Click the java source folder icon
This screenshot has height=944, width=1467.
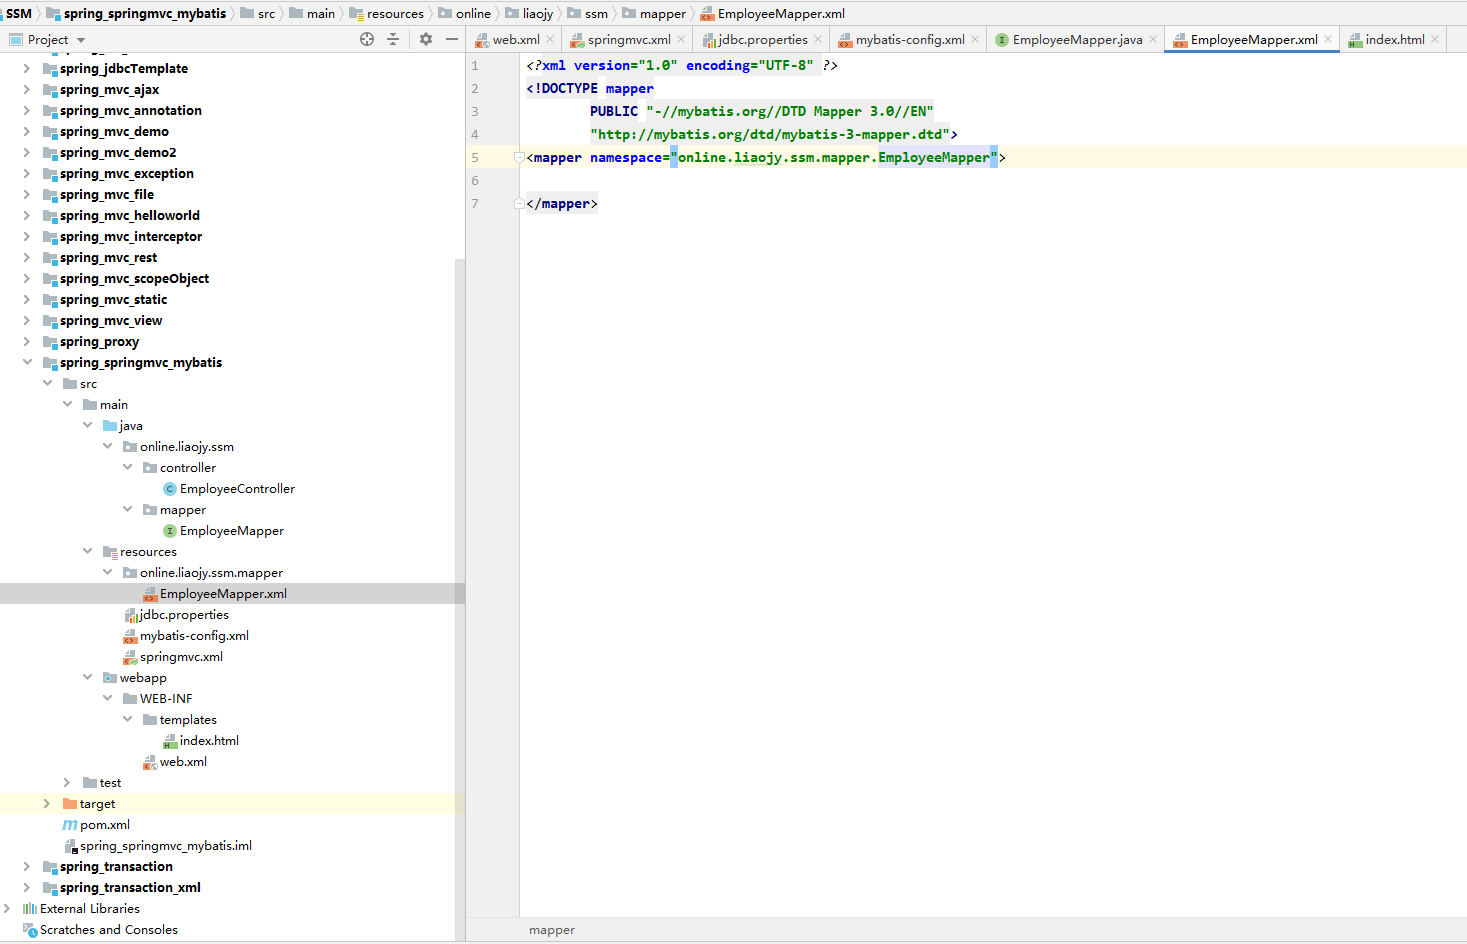pos(110,426)
